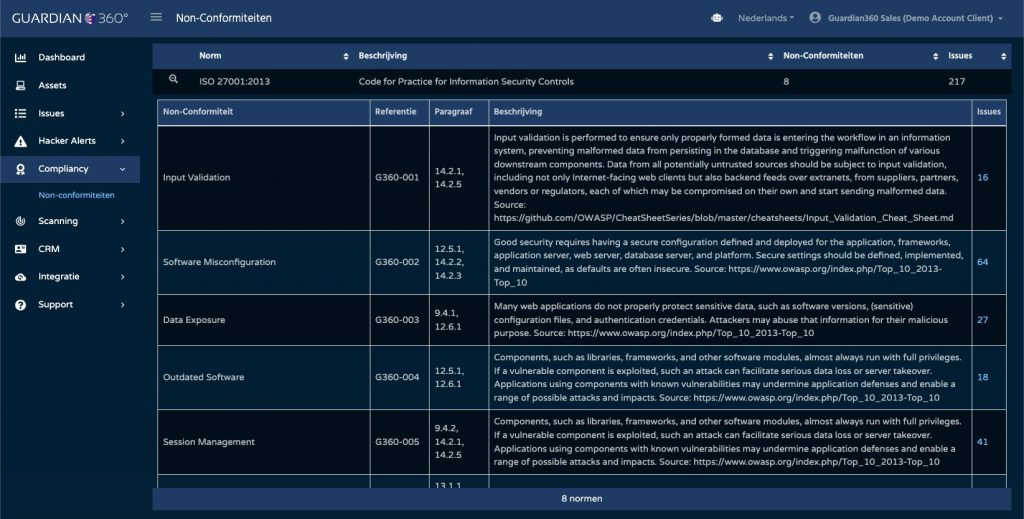Click reference G360-002
Viewport: 1024px width, 519px height.
tap(397, 262)
